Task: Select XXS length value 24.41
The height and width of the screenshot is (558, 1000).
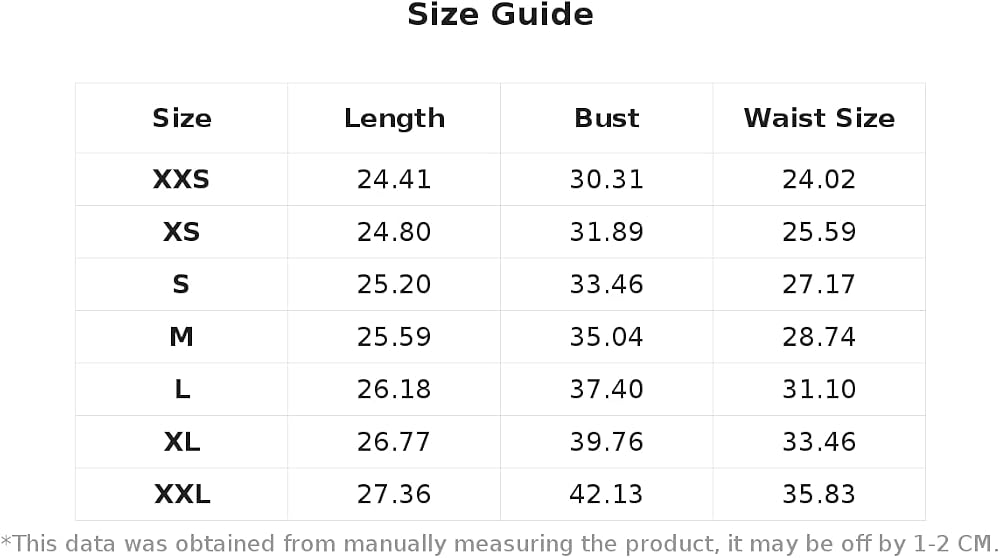Action: (x=394, y=179)
